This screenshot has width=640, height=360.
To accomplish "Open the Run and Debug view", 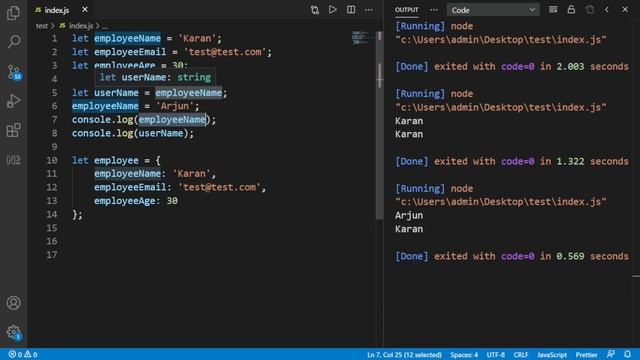I will (x=13, y=101).
